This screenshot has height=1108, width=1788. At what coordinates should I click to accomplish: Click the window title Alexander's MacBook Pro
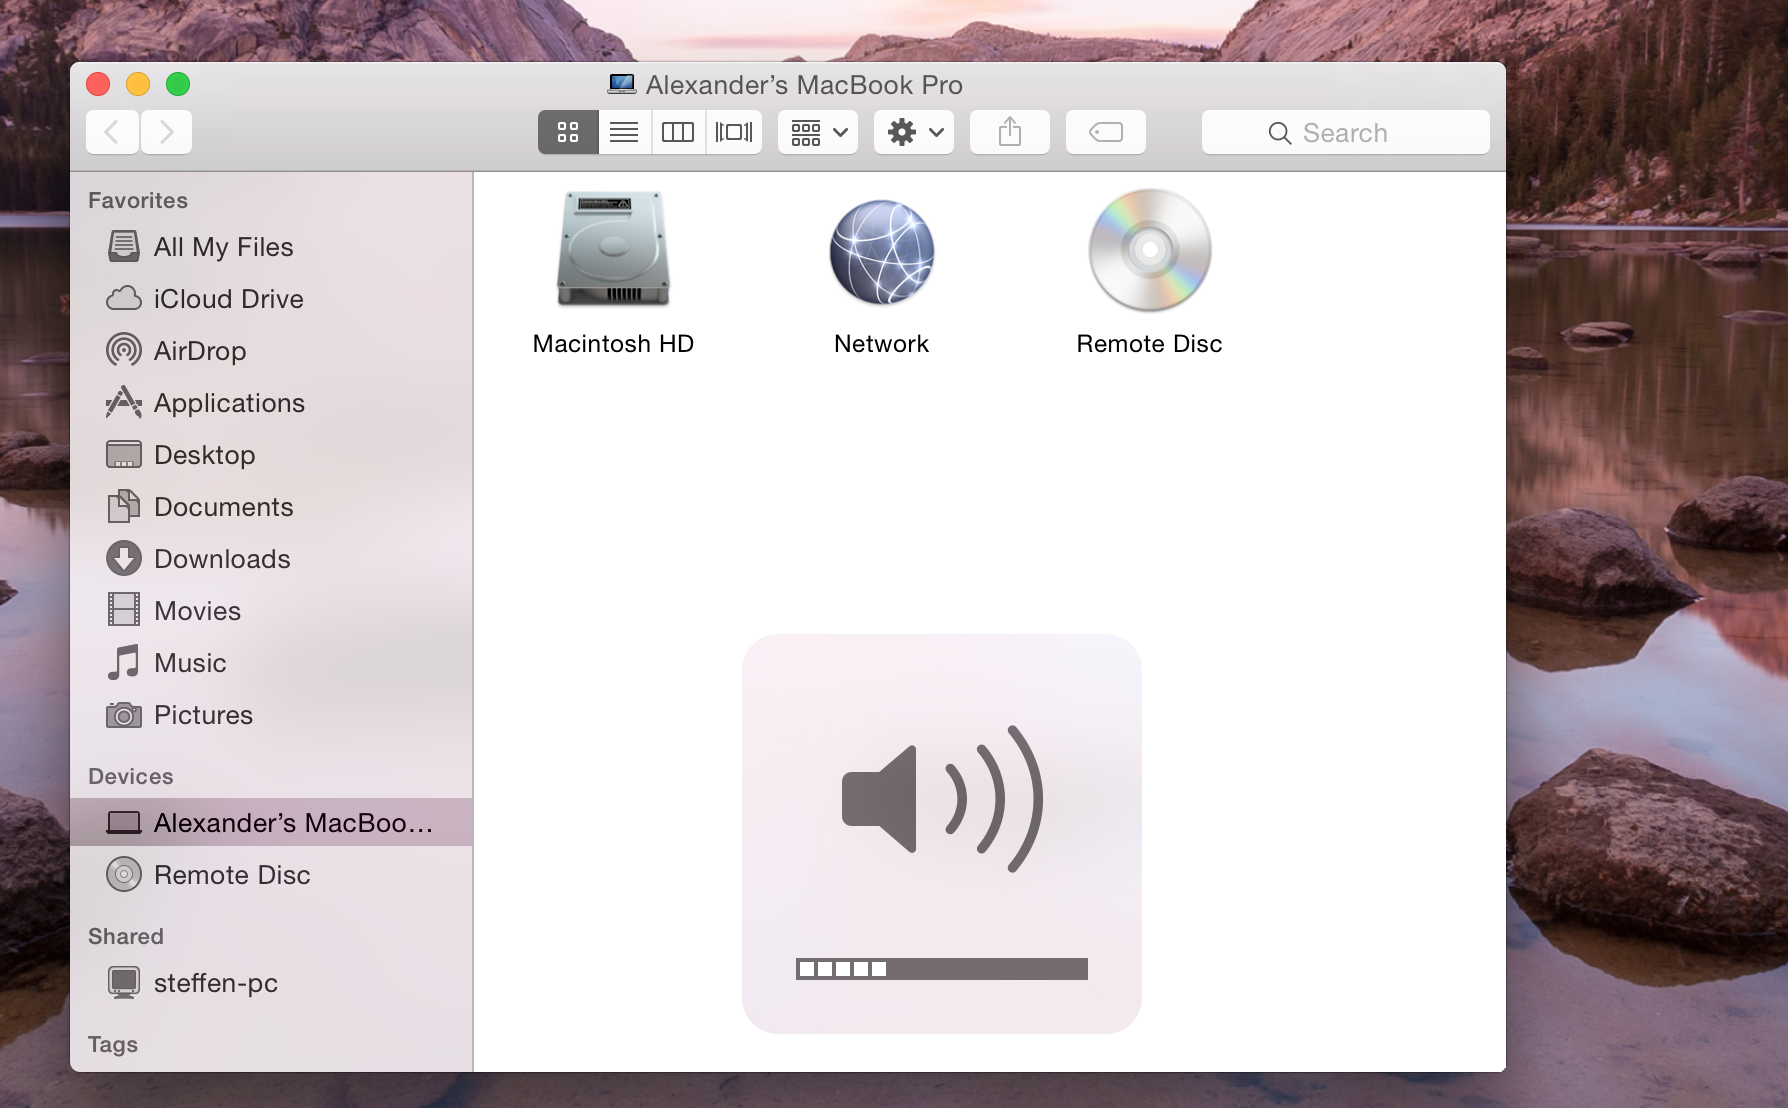(x=804, y=85)
